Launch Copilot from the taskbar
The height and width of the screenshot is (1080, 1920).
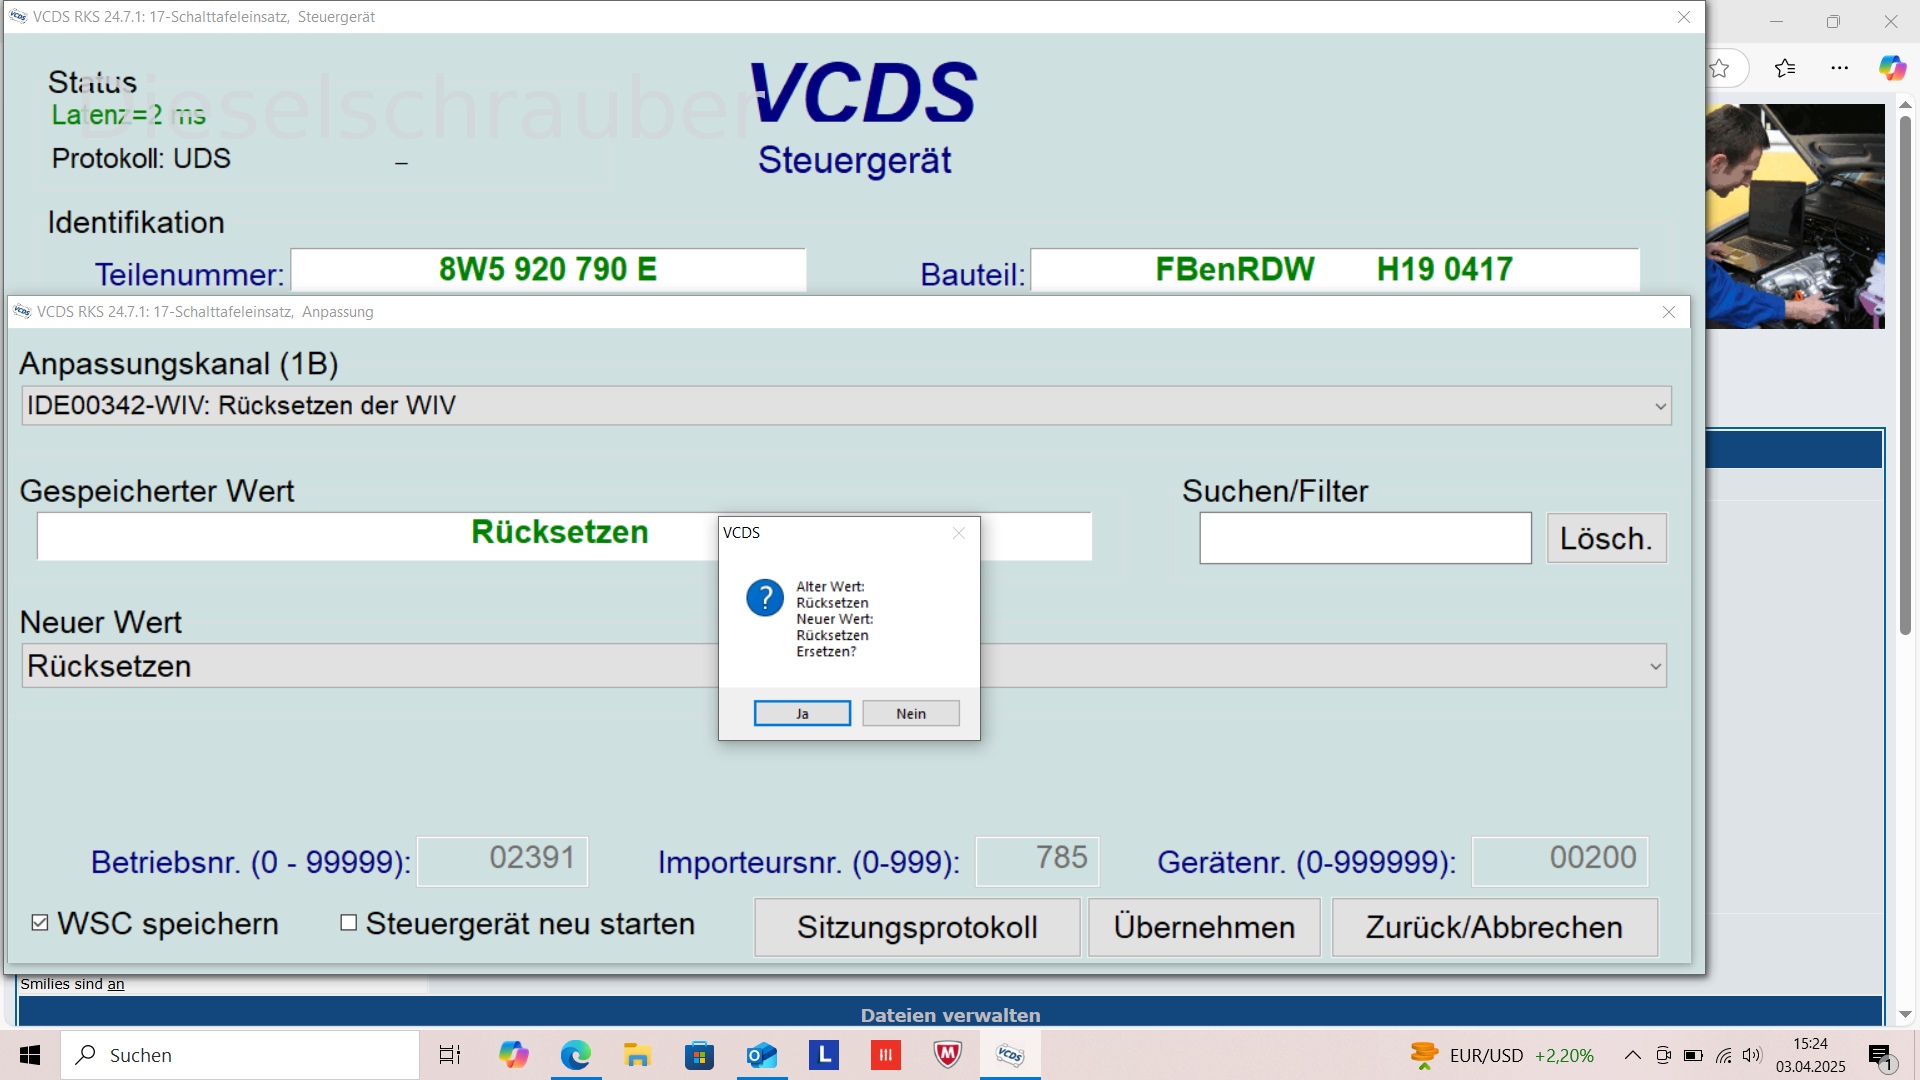[x=514, y=1055]
